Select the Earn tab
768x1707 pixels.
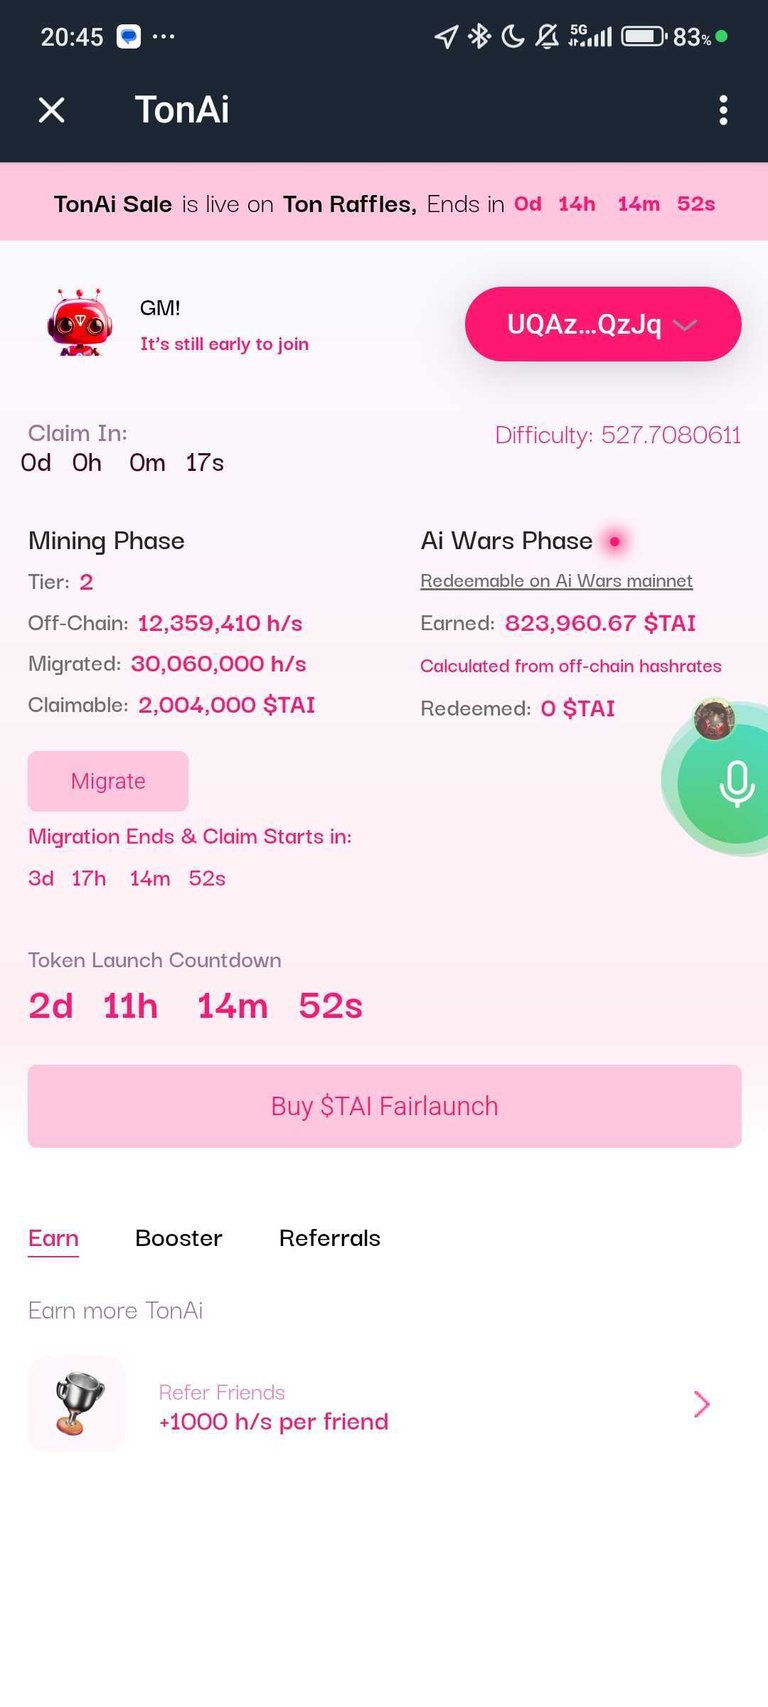(53, 1238)
